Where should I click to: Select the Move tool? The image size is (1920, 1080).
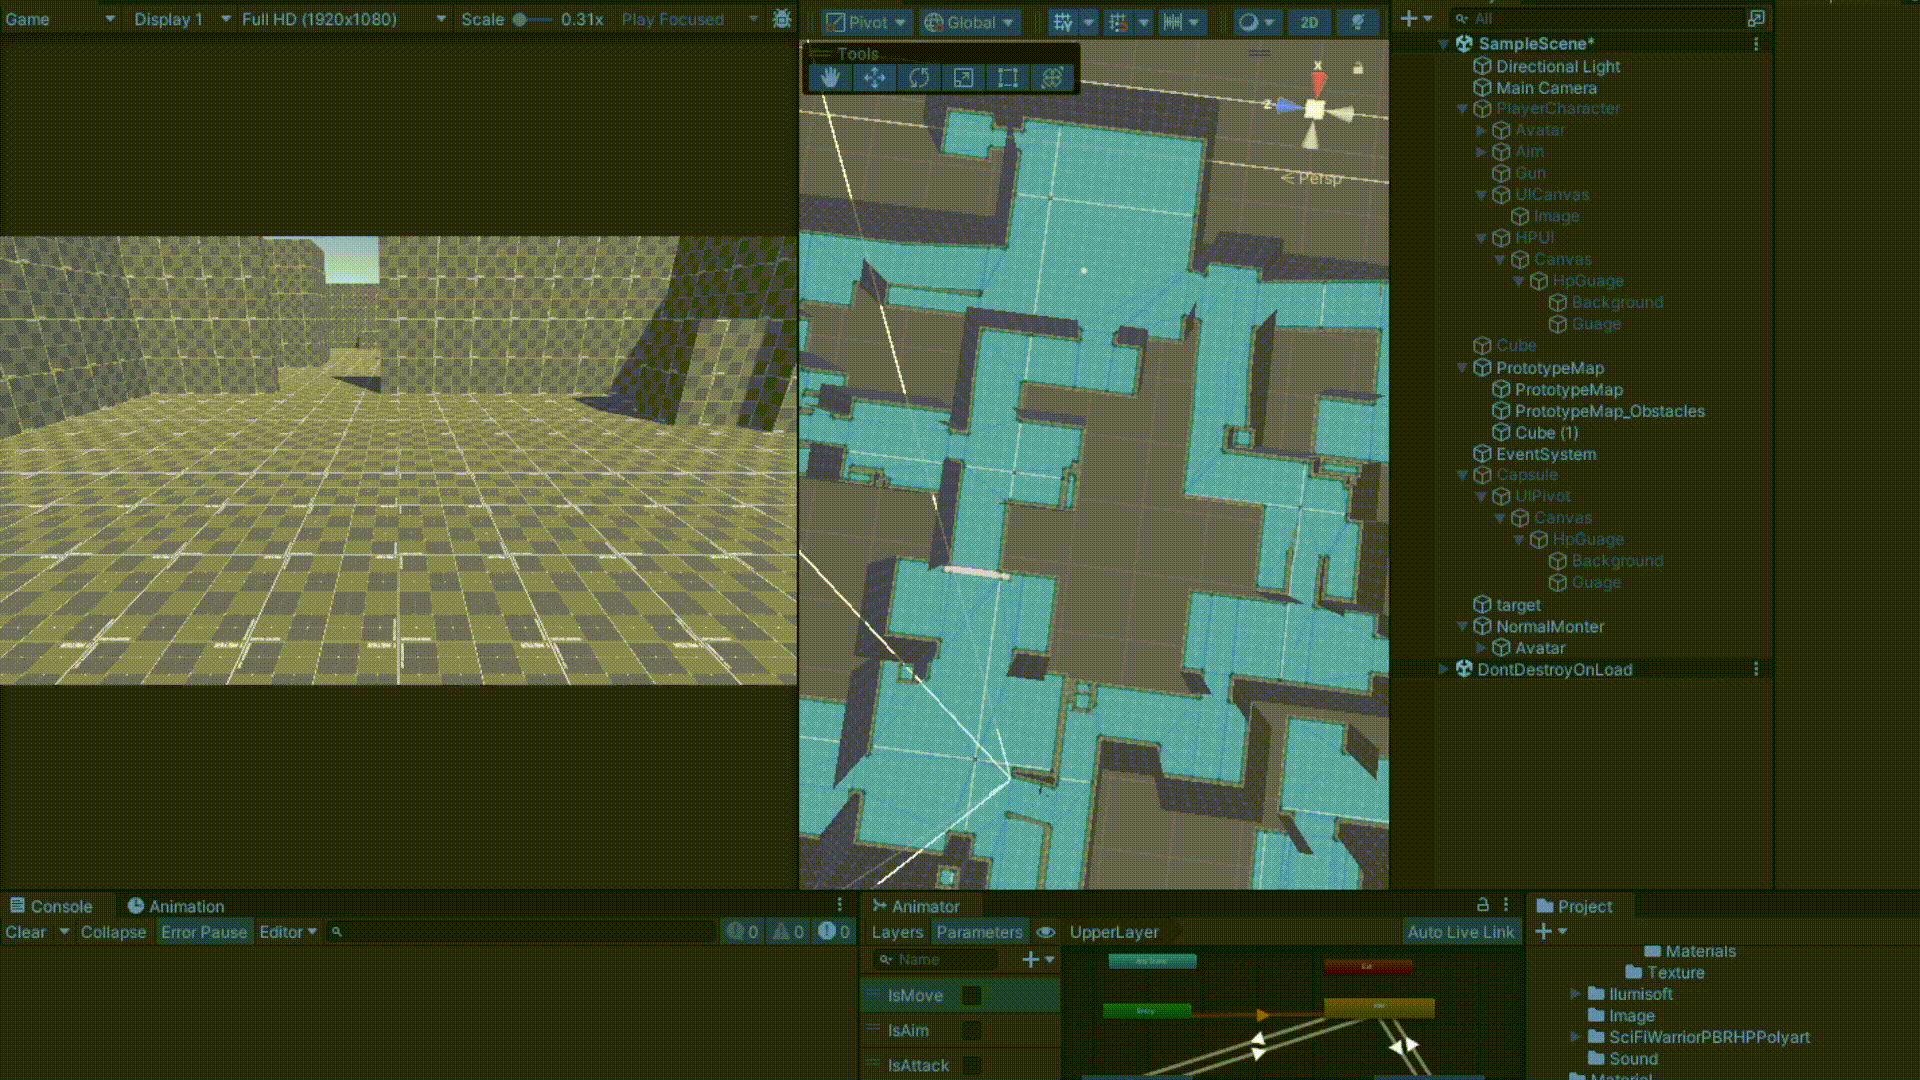(x=874, y=78)
